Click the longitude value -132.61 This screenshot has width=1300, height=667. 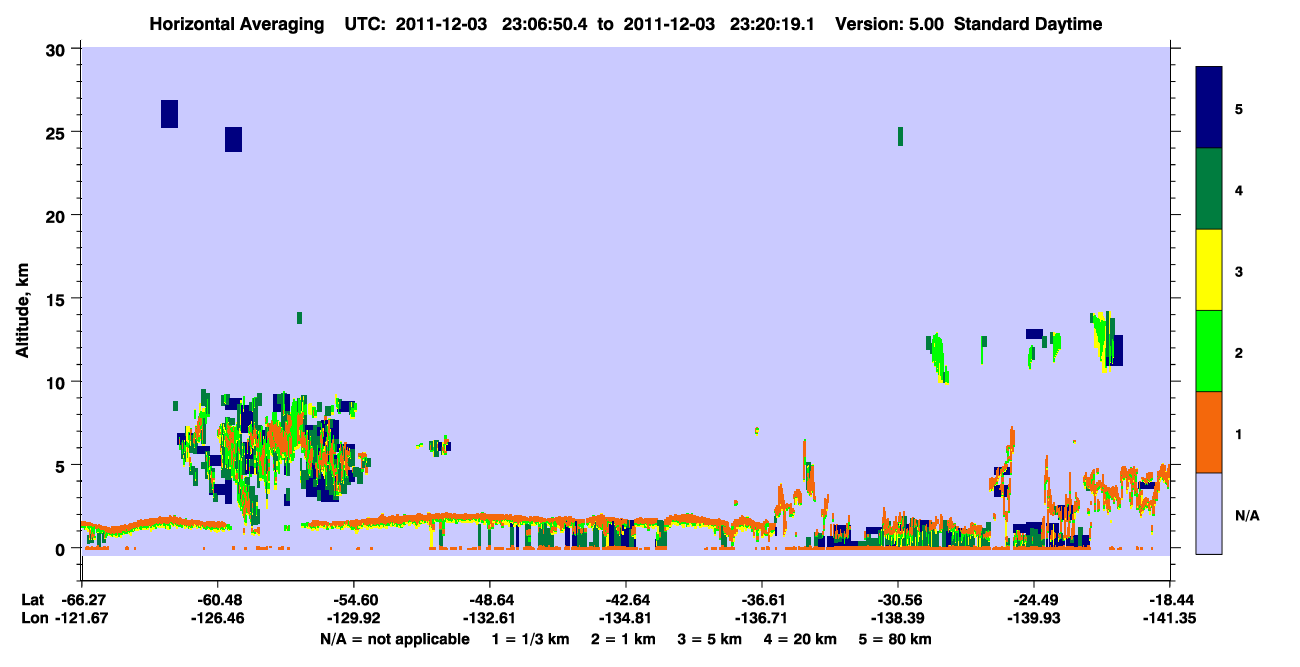[x=491, y=618]
